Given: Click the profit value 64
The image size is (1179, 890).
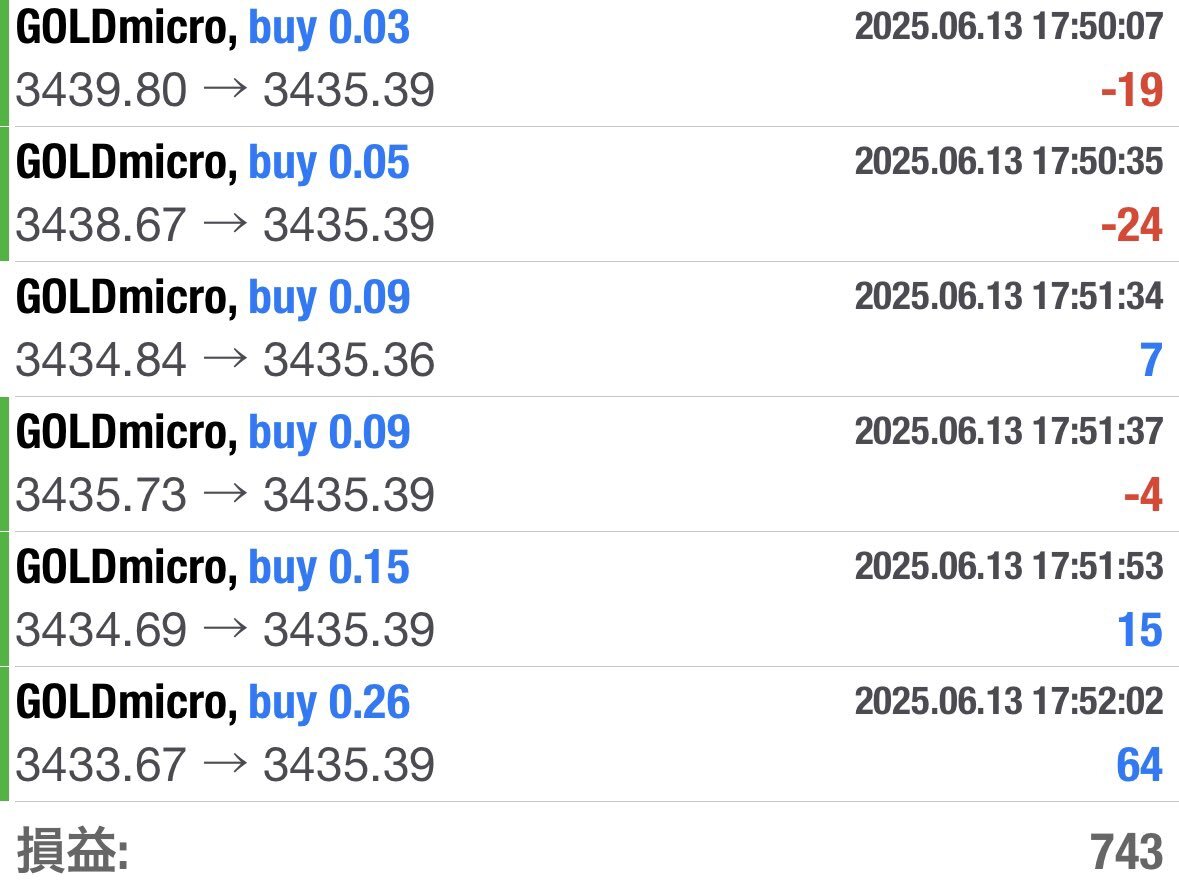Looking at the screenshot, I should coord(1139,766).
